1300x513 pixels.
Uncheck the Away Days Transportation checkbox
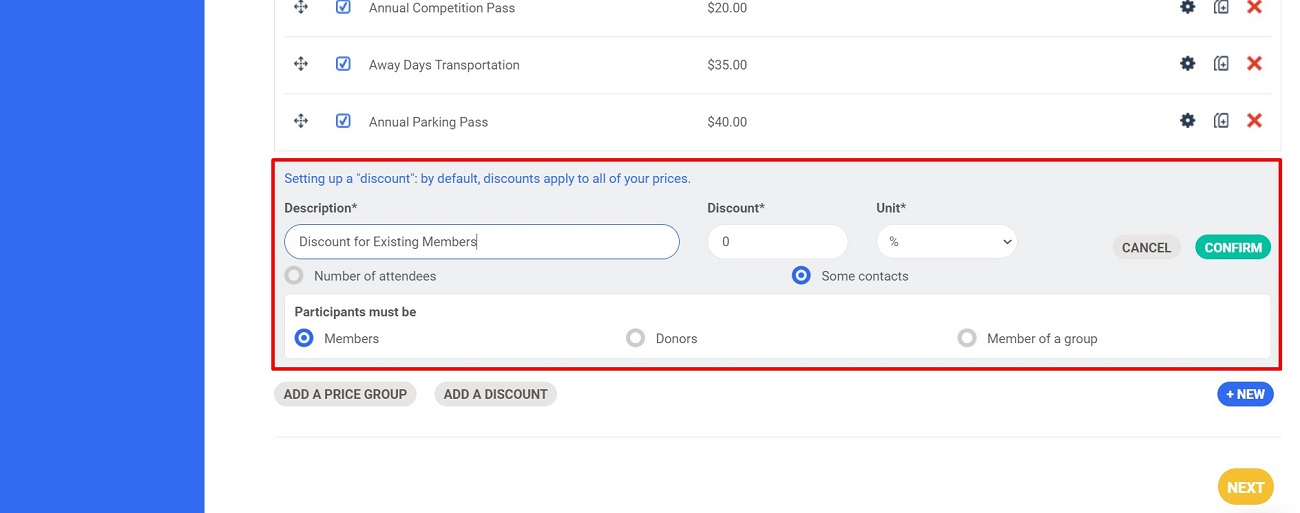tap(343, 64)
